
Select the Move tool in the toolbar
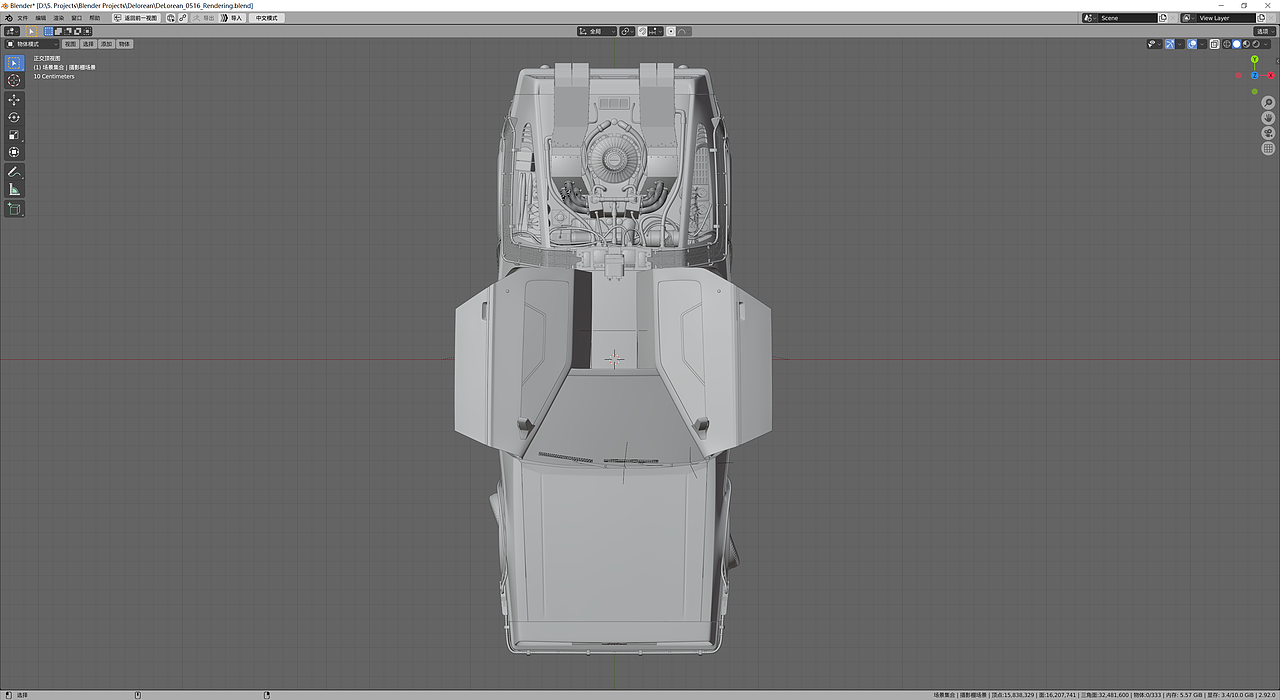pos(13,98)
